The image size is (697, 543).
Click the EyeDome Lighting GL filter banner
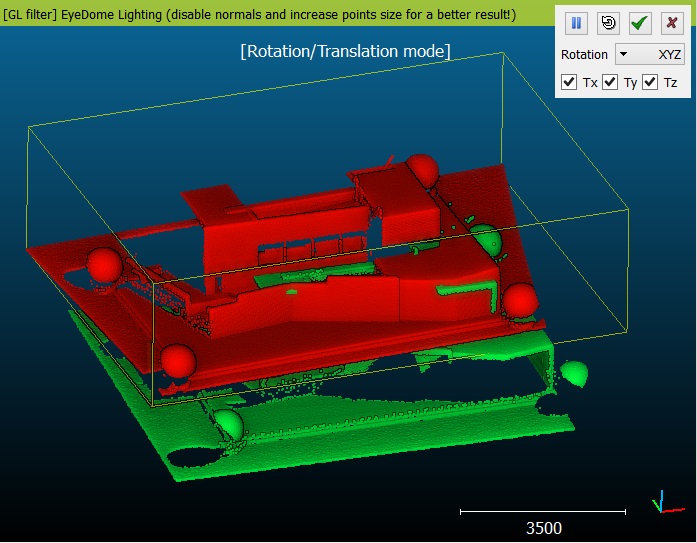(276, 14)
